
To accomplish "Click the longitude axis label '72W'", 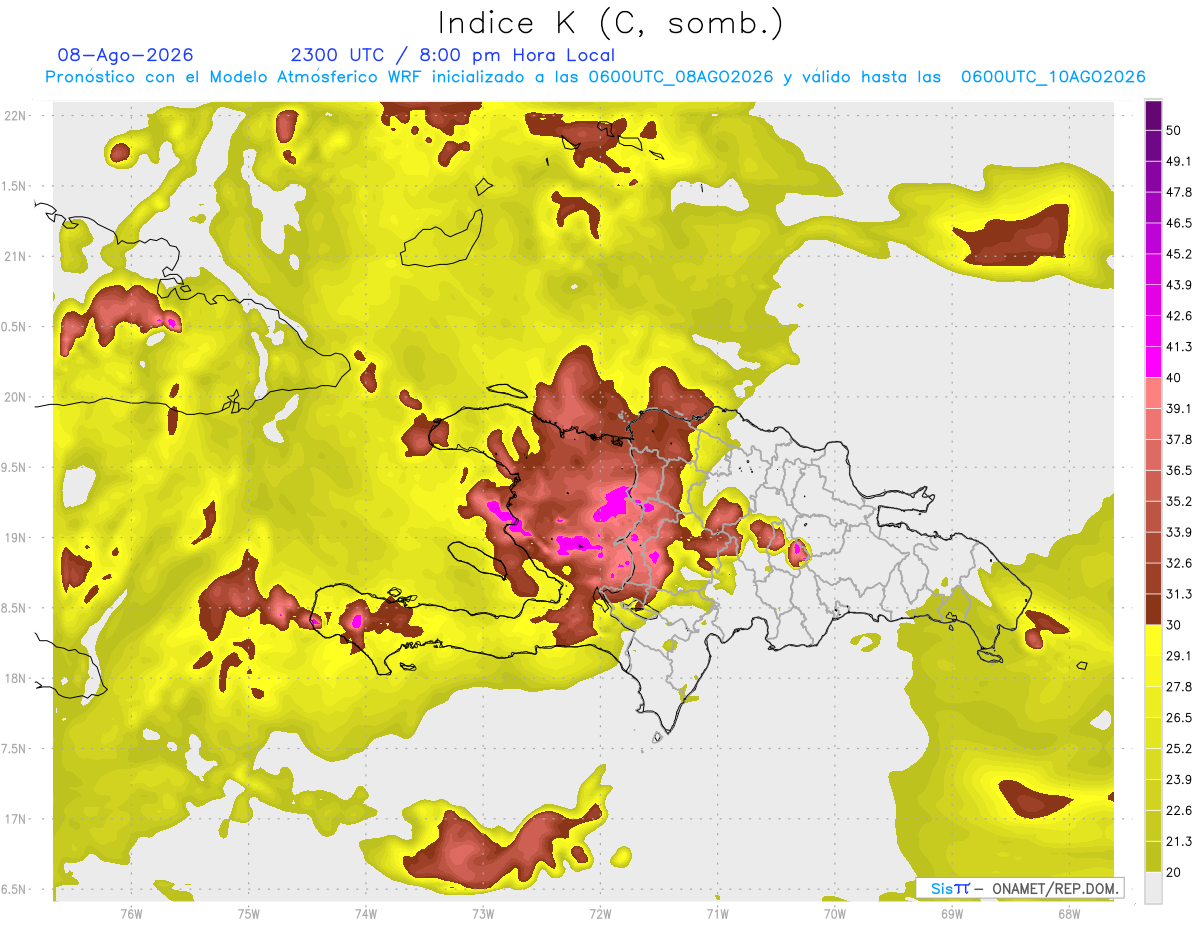I will point(600,913).
